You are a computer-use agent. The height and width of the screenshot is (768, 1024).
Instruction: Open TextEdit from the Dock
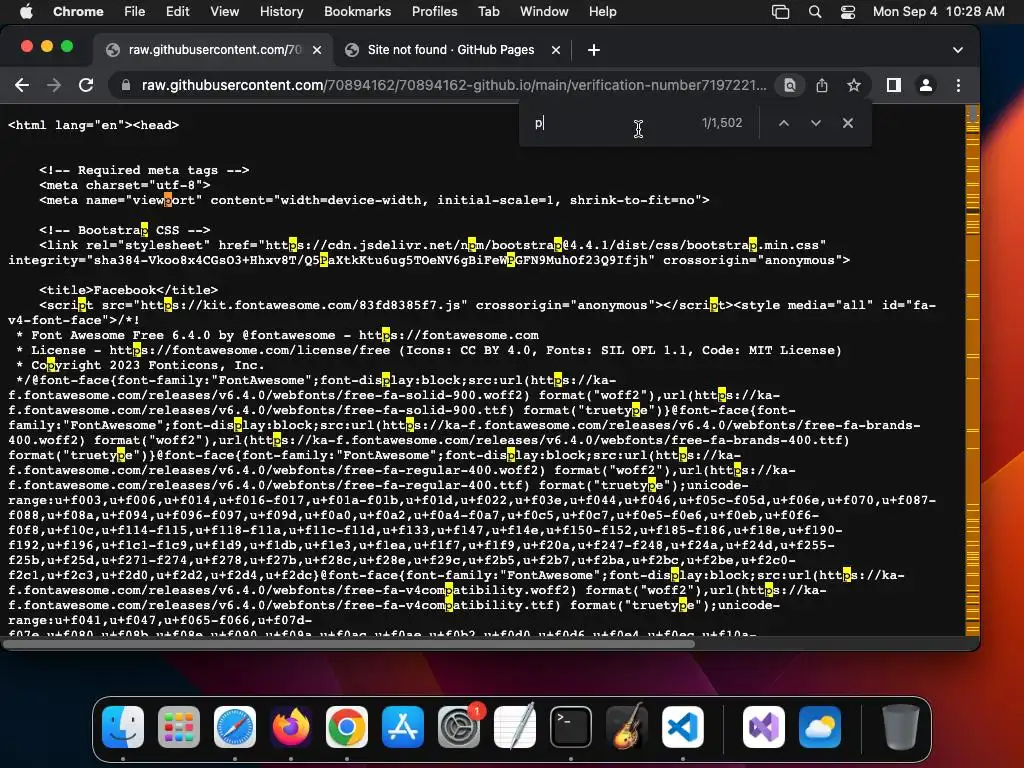[515, 727]
